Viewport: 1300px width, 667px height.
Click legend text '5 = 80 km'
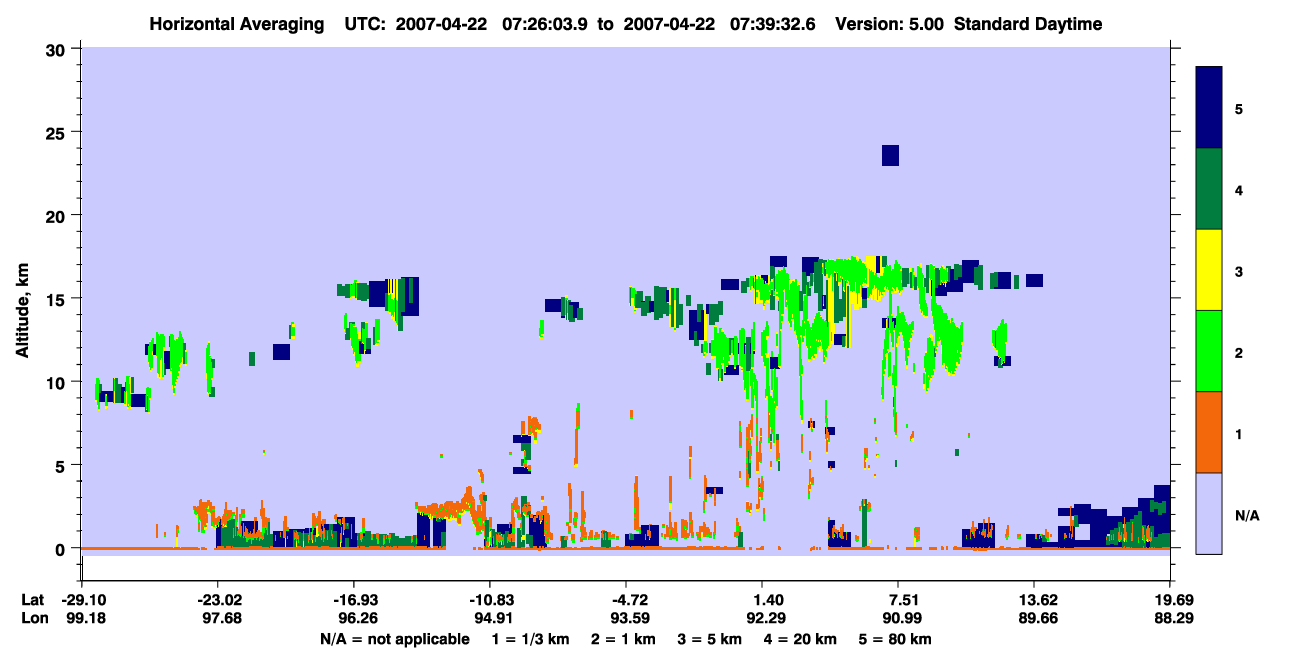click(x=893, y=639)
